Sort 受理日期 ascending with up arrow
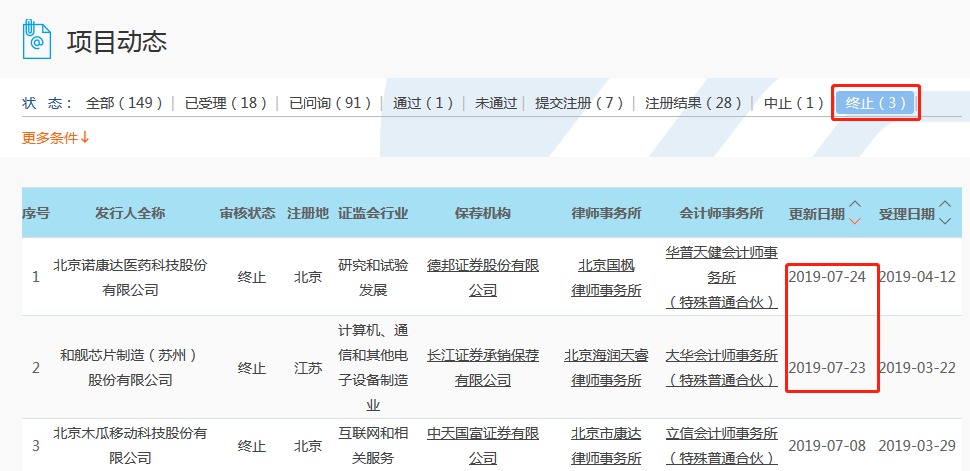 tap(945, 204)
